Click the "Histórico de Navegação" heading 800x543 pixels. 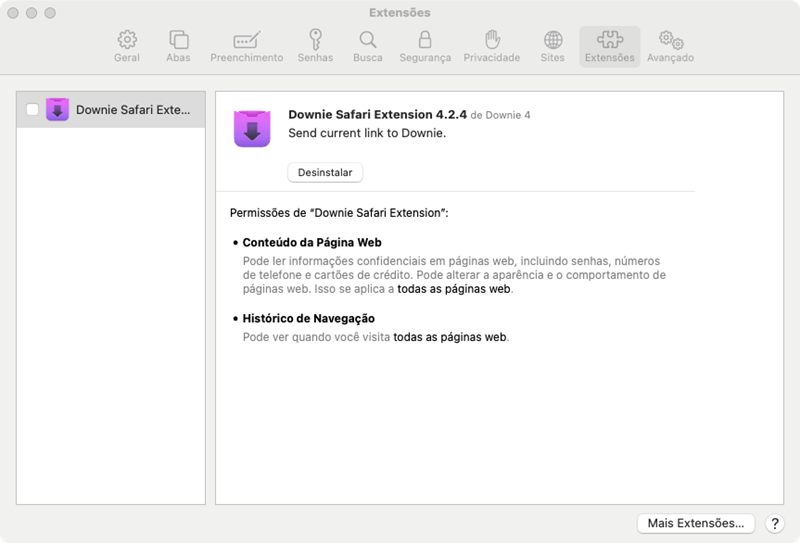tap(309, 318)
